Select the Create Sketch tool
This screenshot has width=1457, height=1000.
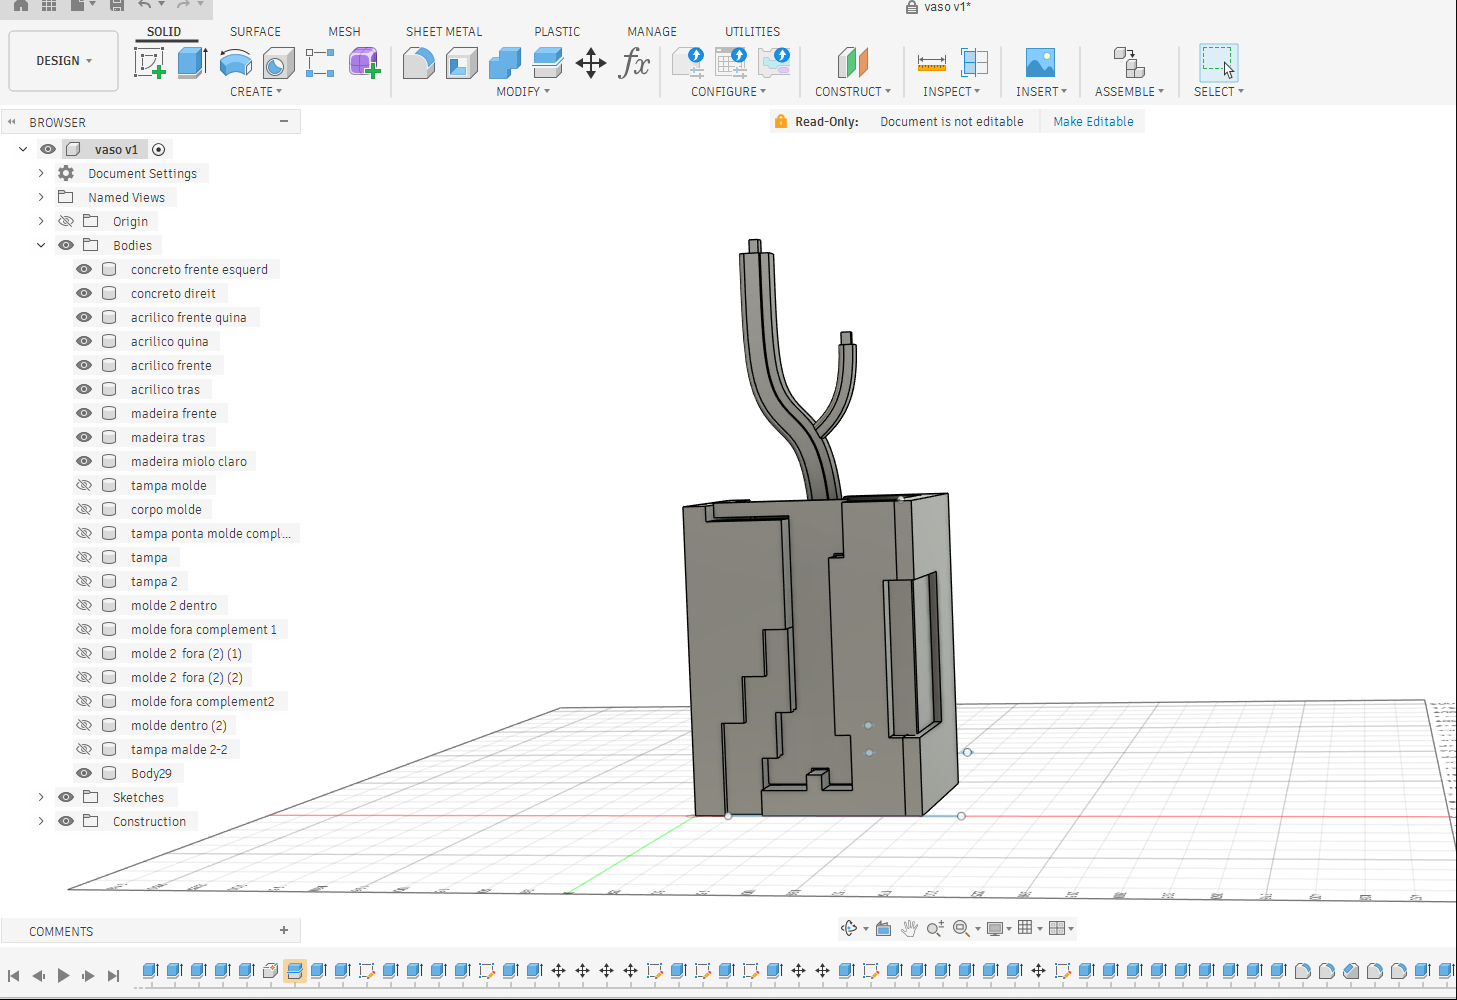click(x=149, y=63)
